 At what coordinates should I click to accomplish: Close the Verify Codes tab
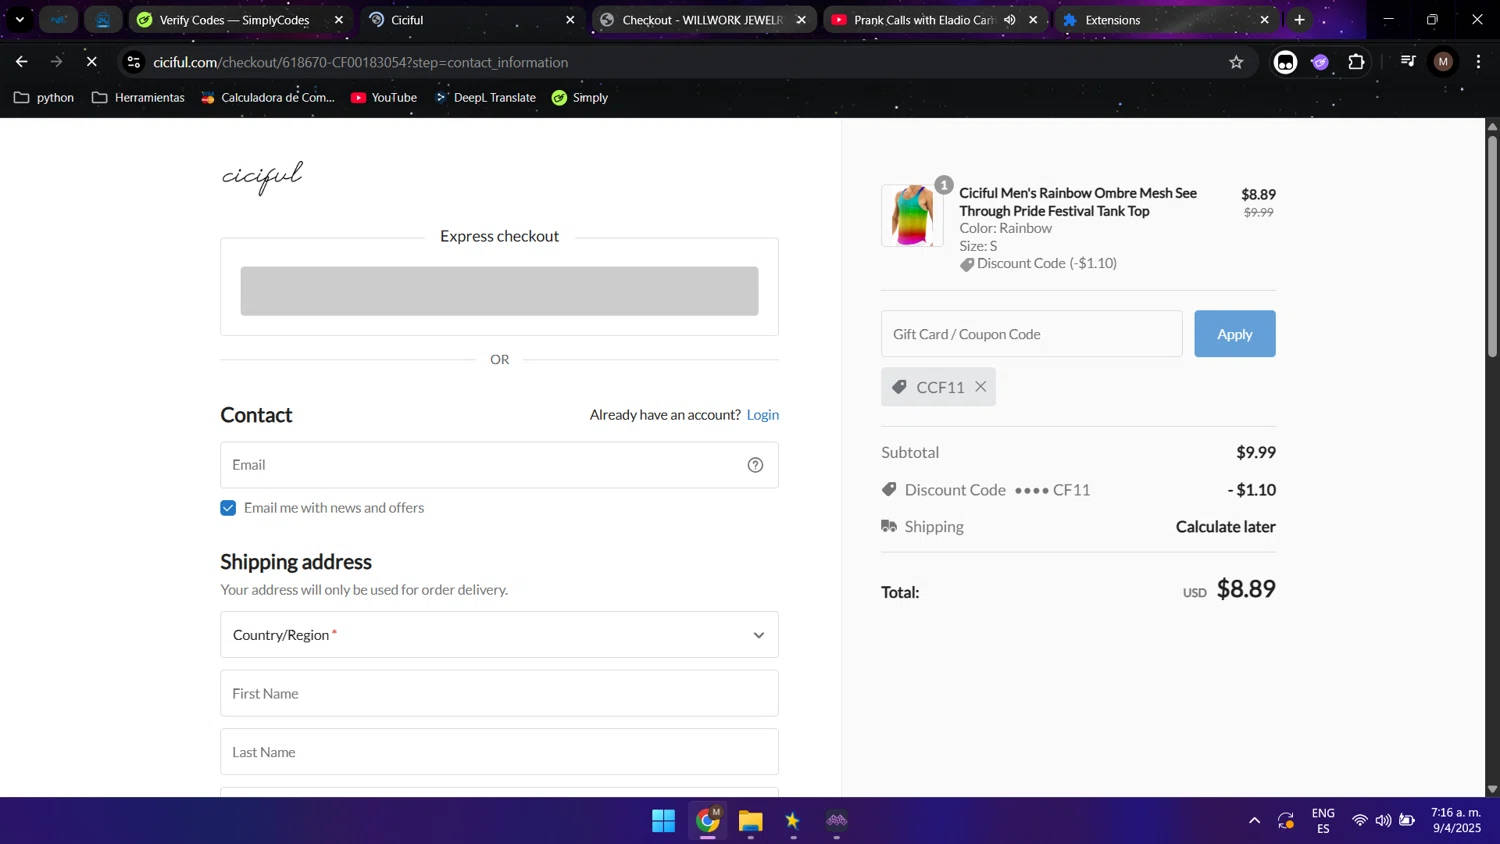pyautogui.click(x=338, y=20)
